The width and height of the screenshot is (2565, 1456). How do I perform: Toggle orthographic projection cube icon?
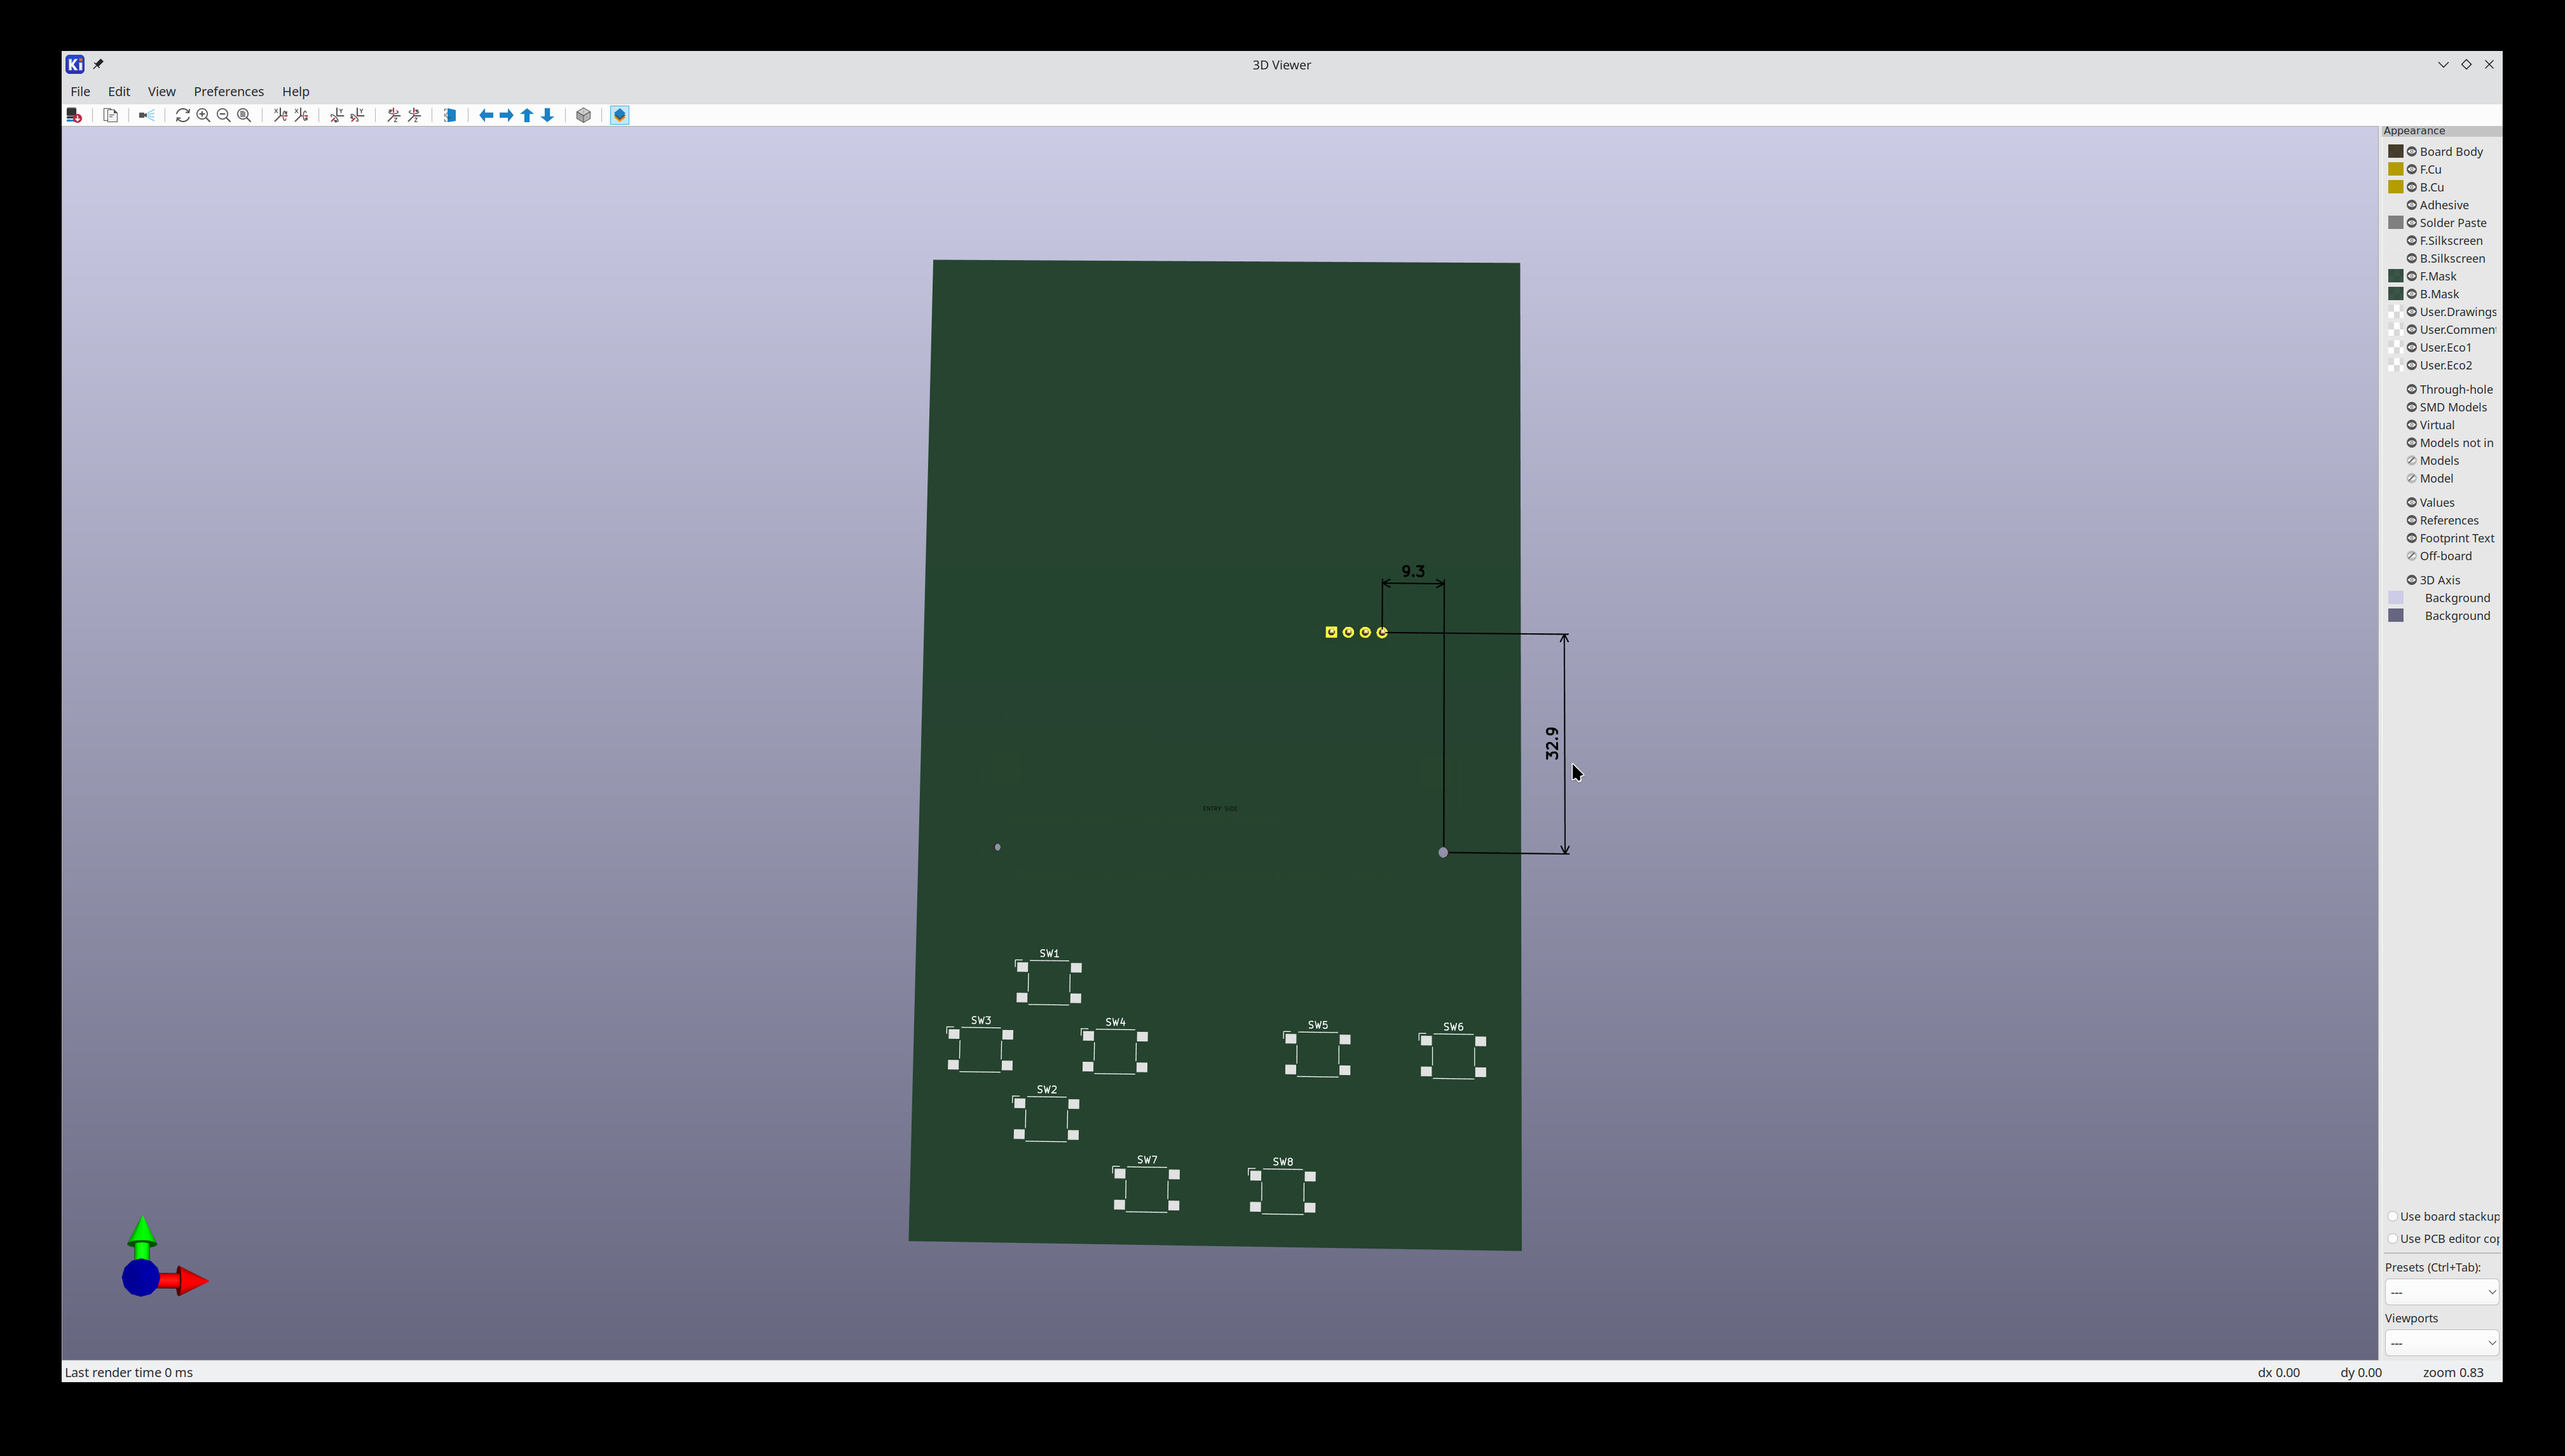point(584,115)
